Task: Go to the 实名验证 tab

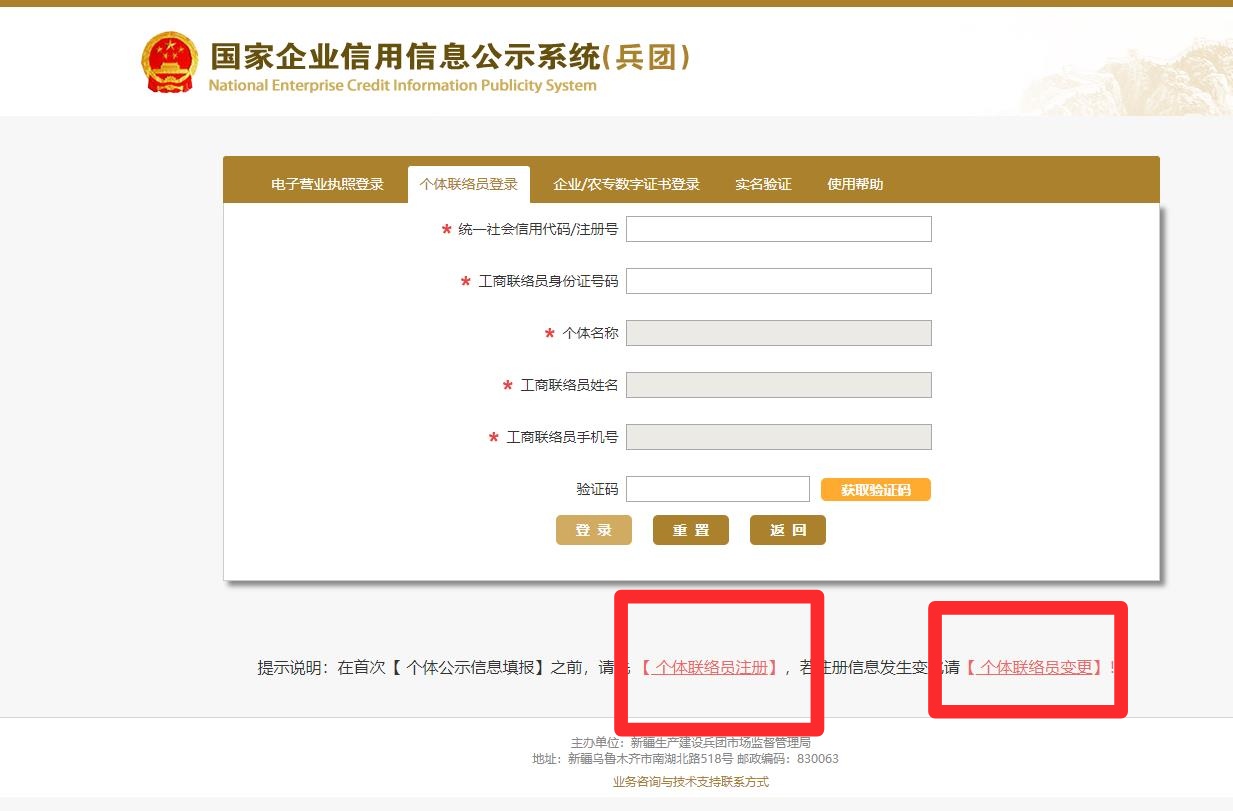Action: tap(763, 184)
